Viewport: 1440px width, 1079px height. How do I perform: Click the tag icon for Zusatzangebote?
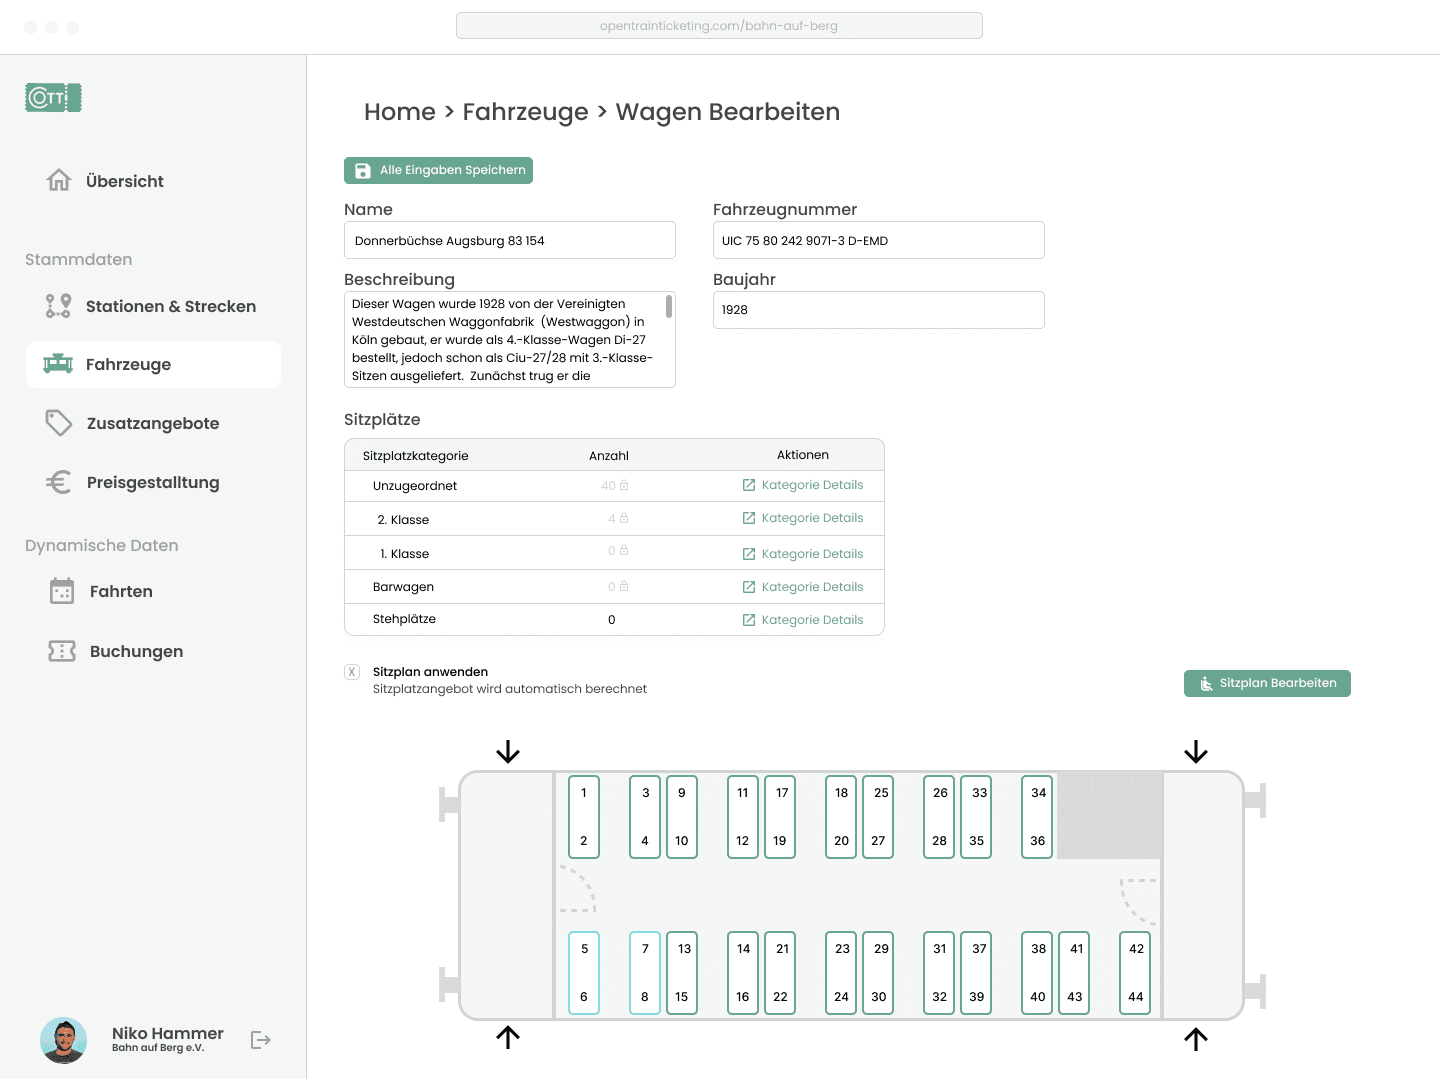tap(59, 423)
